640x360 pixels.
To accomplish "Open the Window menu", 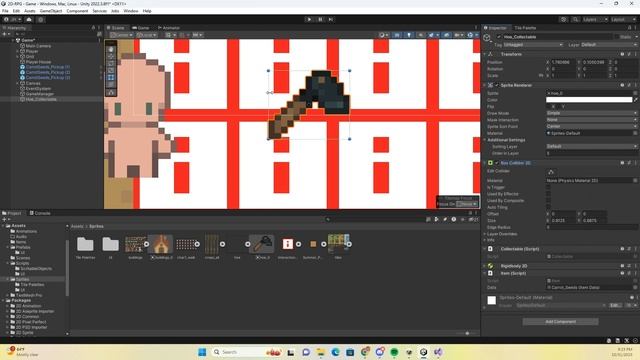I will [x=131, y=11].
